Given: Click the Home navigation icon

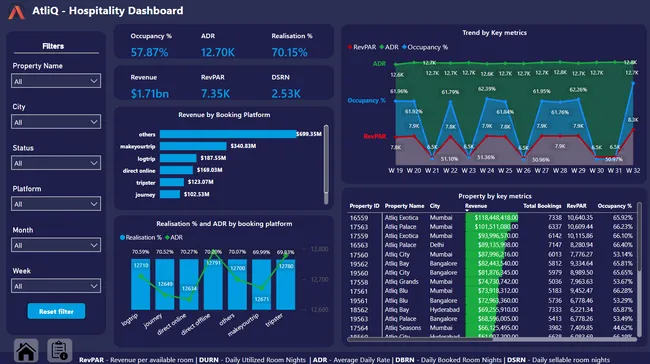Looking at the screenshot, I should (x=26, y=351).
